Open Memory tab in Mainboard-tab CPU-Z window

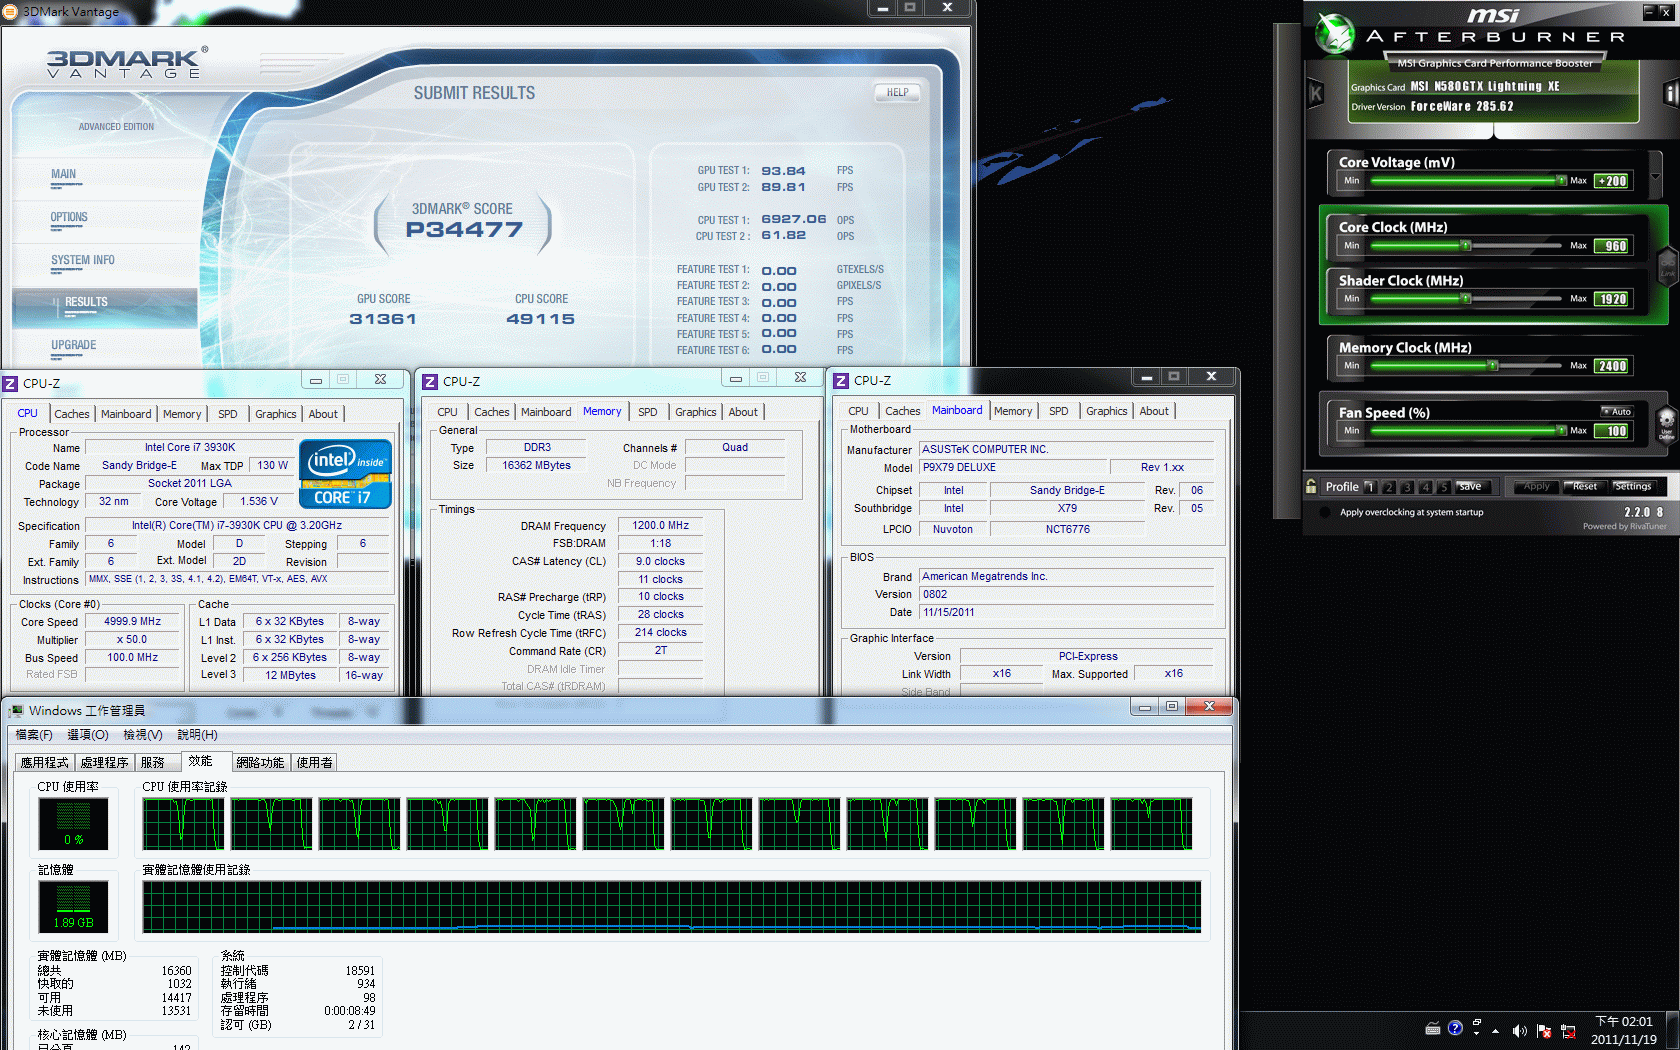(1013, 411)
